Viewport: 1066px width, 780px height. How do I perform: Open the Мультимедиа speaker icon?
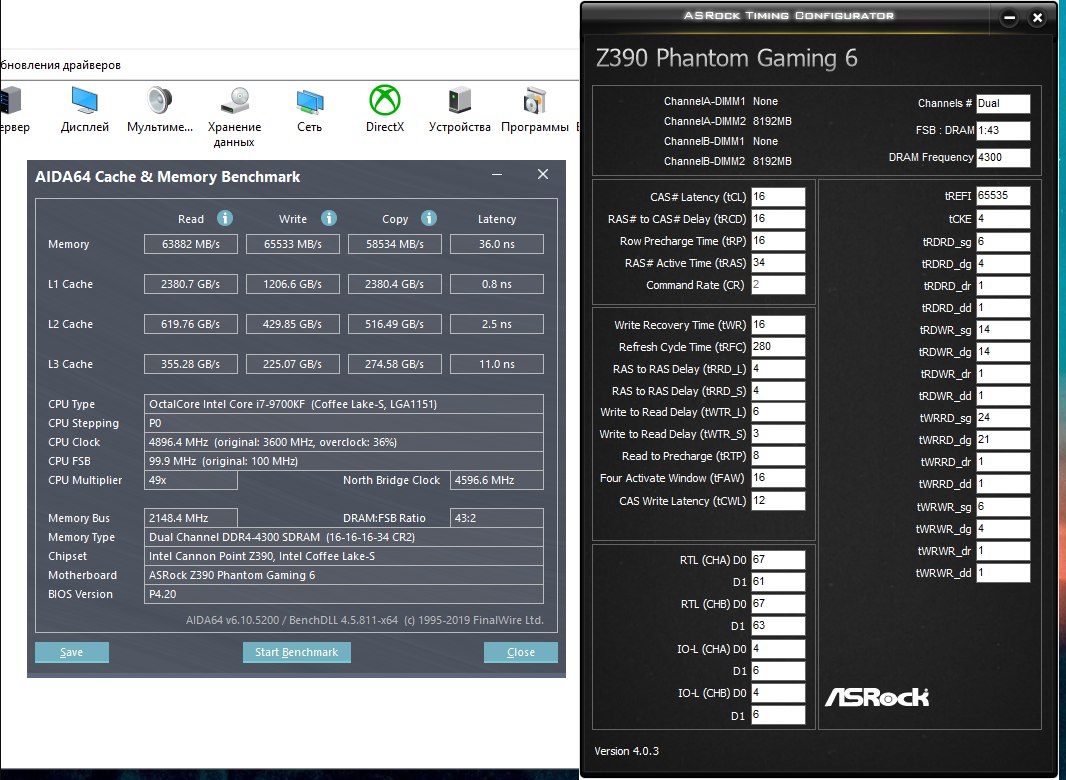click(160, 101)
